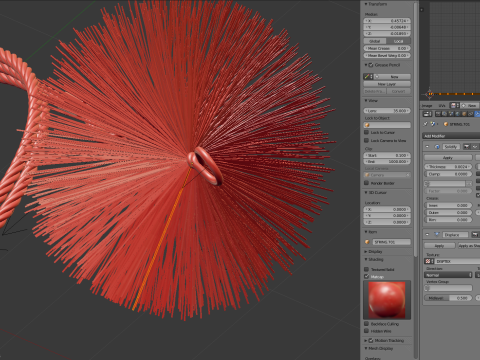The image size is (480, 360).
Task: Collapse the Transform panel
Action: coord(366,4)
